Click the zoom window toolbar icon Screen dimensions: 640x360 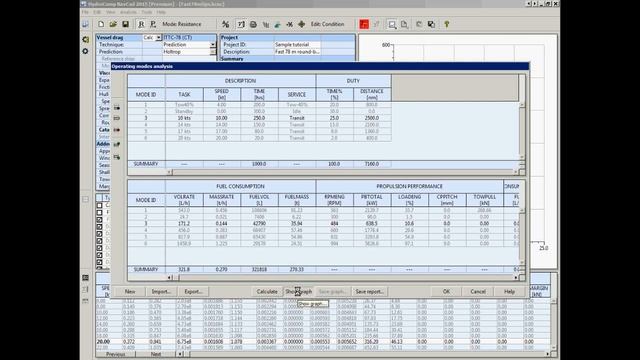pos(392,25)
